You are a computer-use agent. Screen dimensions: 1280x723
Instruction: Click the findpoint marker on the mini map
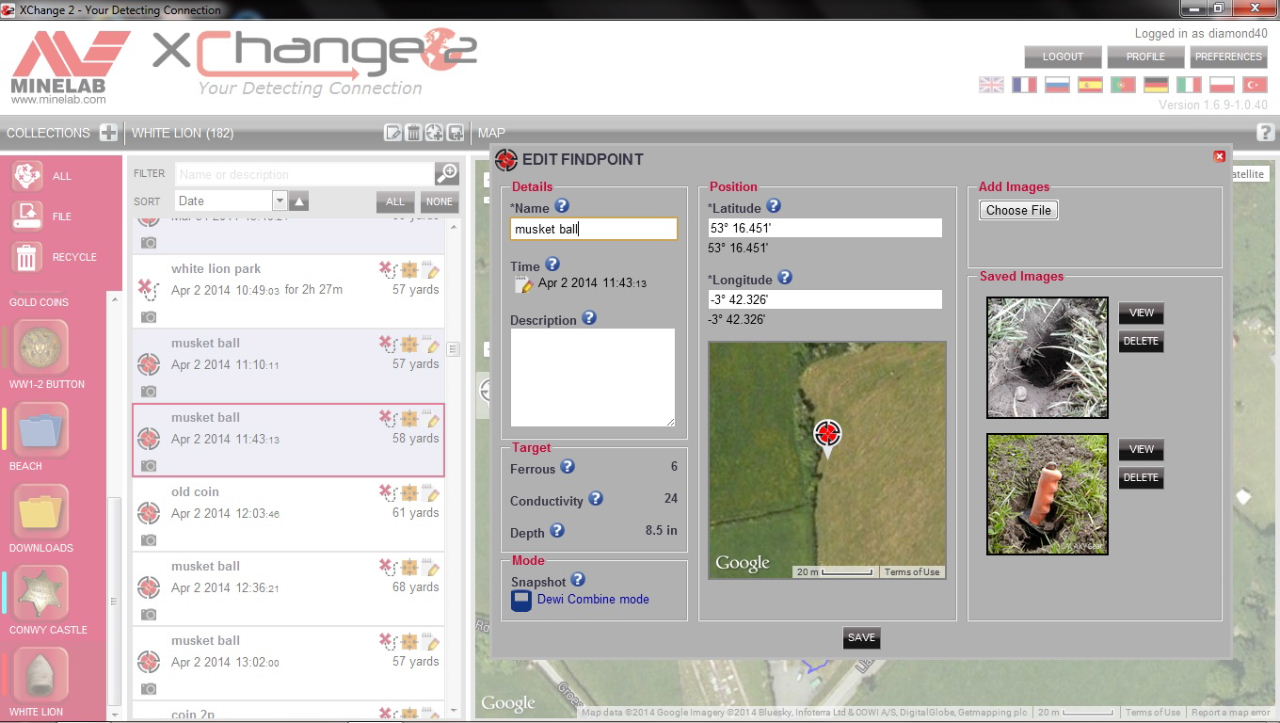827,434
